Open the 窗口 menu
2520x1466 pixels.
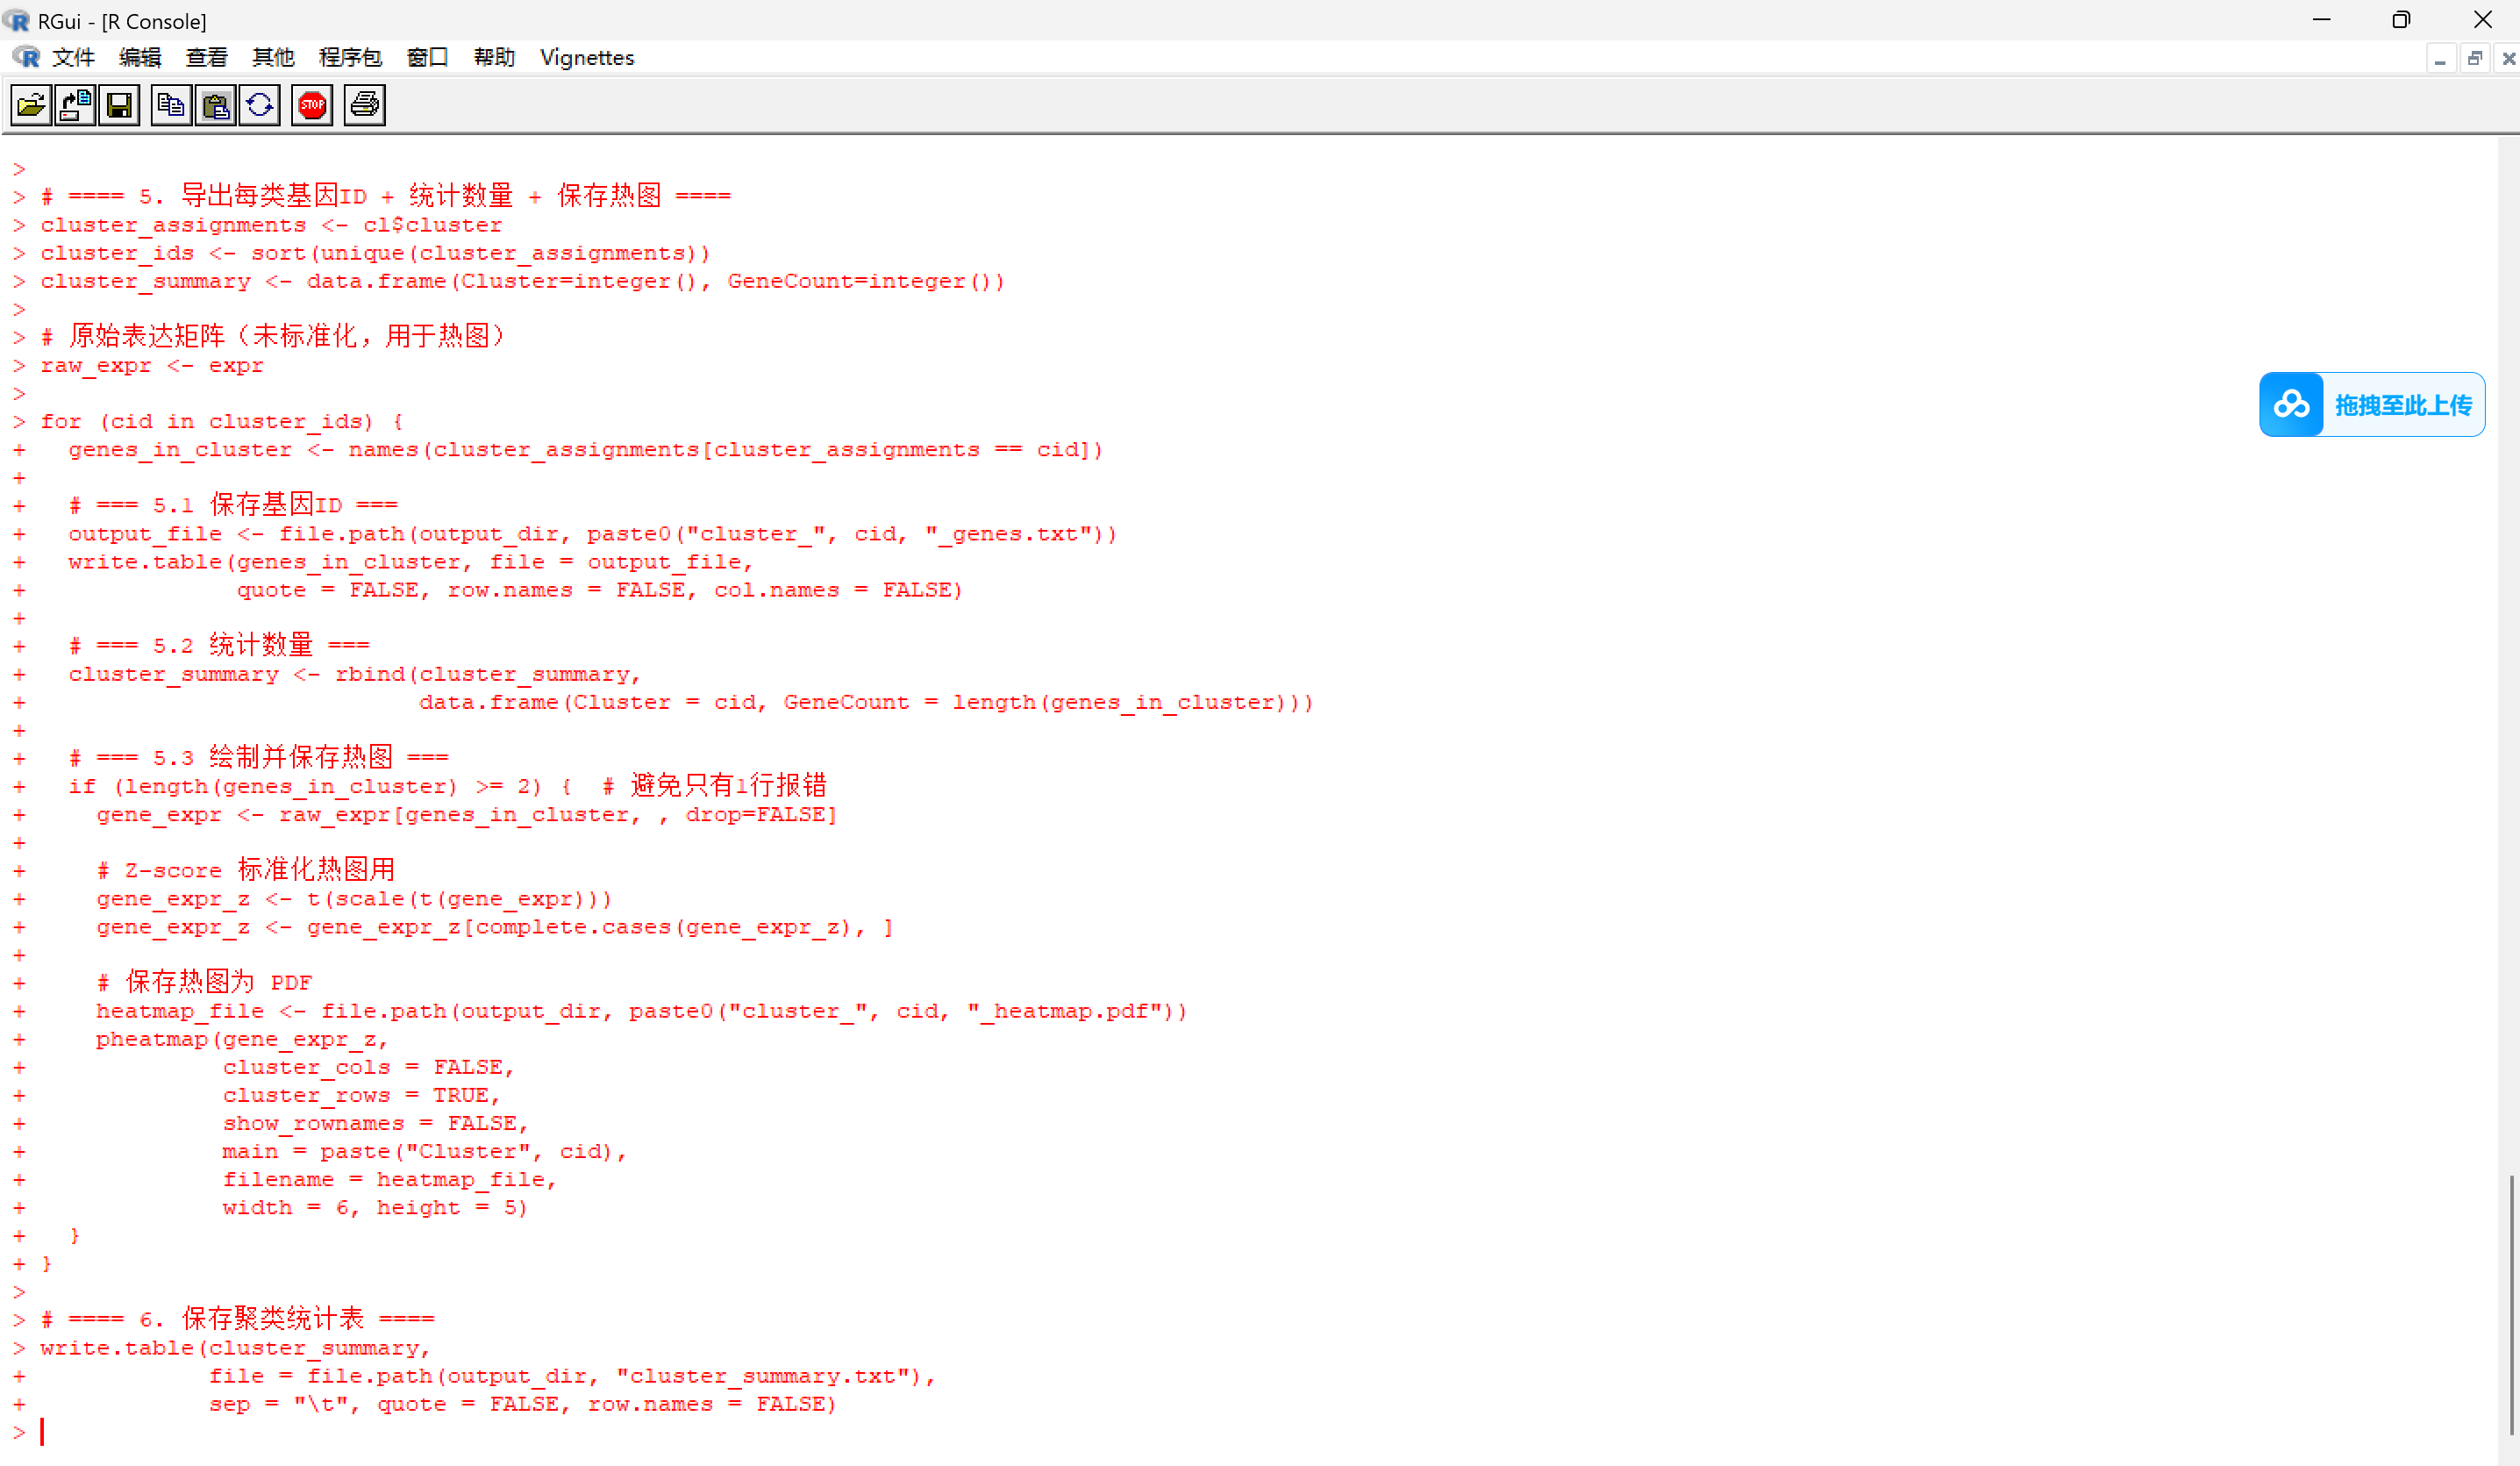(427, 57)
